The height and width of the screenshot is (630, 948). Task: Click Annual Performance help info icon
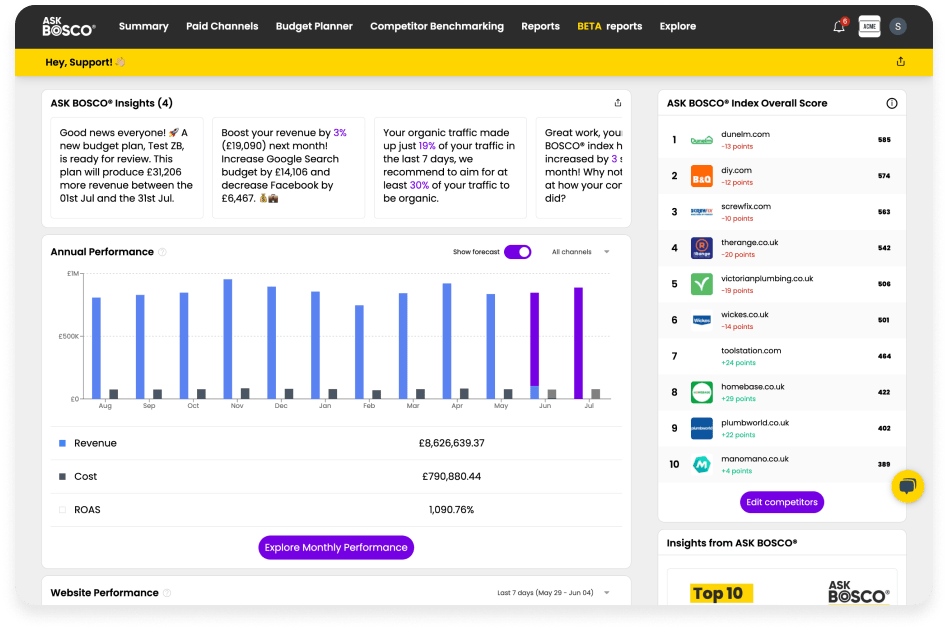tap(162, 252)
